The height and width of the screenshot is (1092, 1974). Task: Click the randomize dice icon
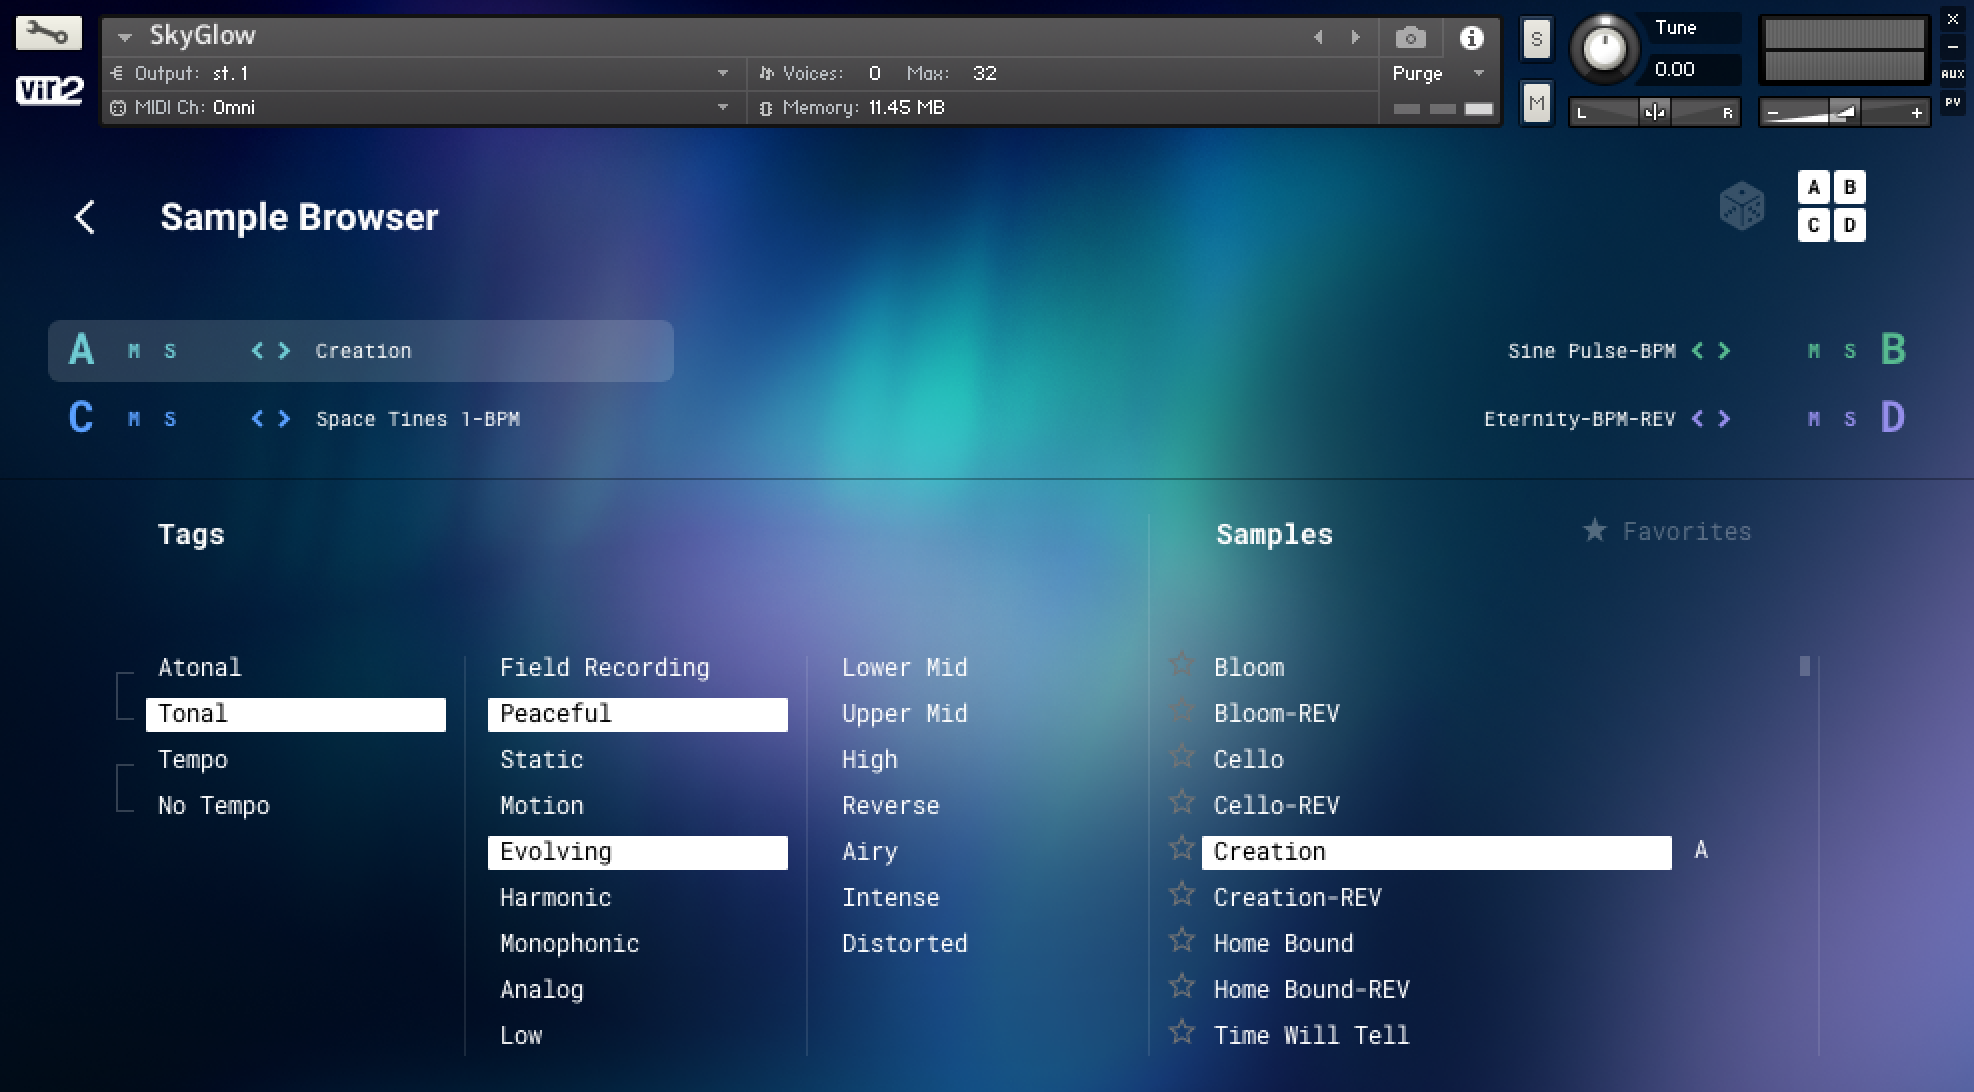[x=1741, y=207]
